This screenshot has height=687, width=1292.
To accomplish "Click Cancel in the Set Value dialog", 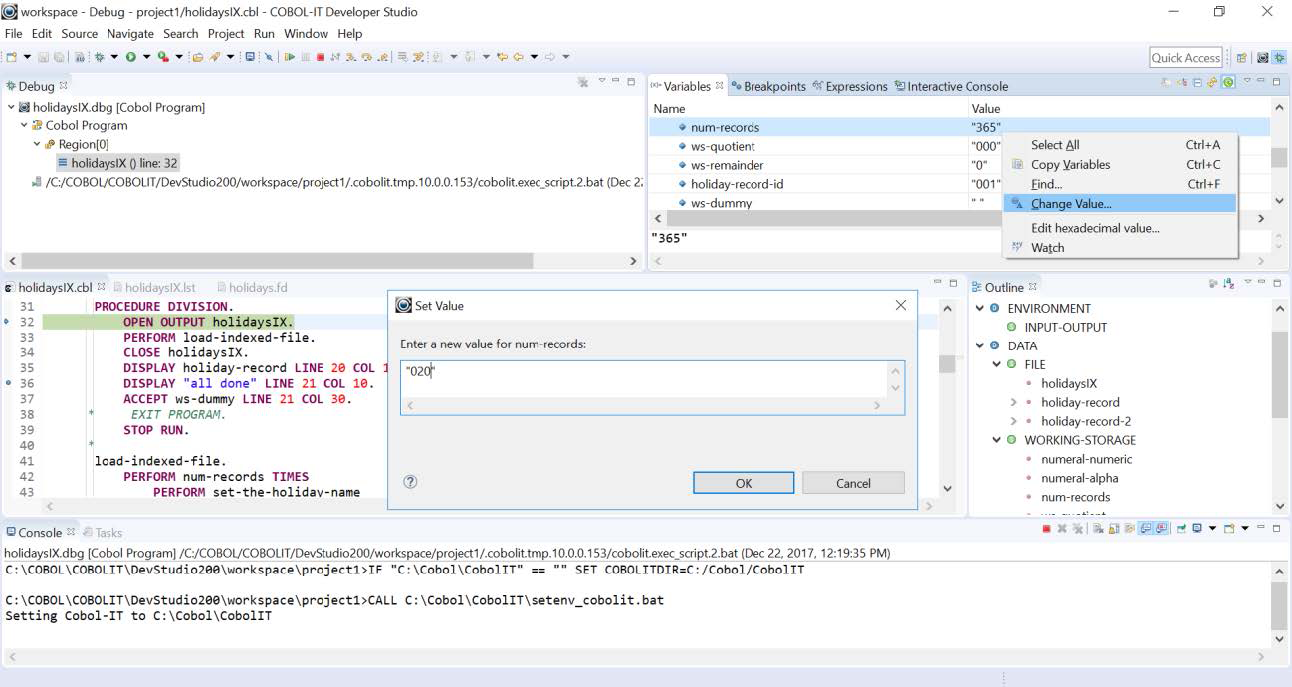I will coord(852,482).
